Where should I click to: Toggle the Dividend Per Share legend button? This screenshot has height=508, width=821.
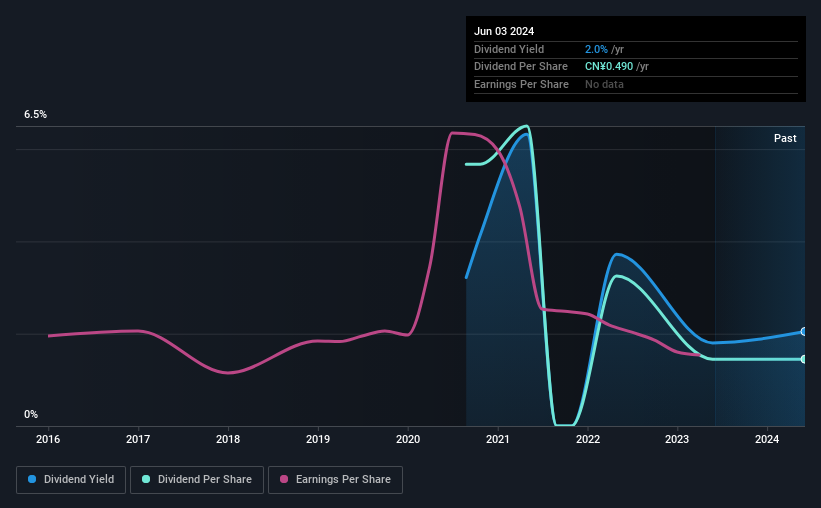(x=197, y=480)
